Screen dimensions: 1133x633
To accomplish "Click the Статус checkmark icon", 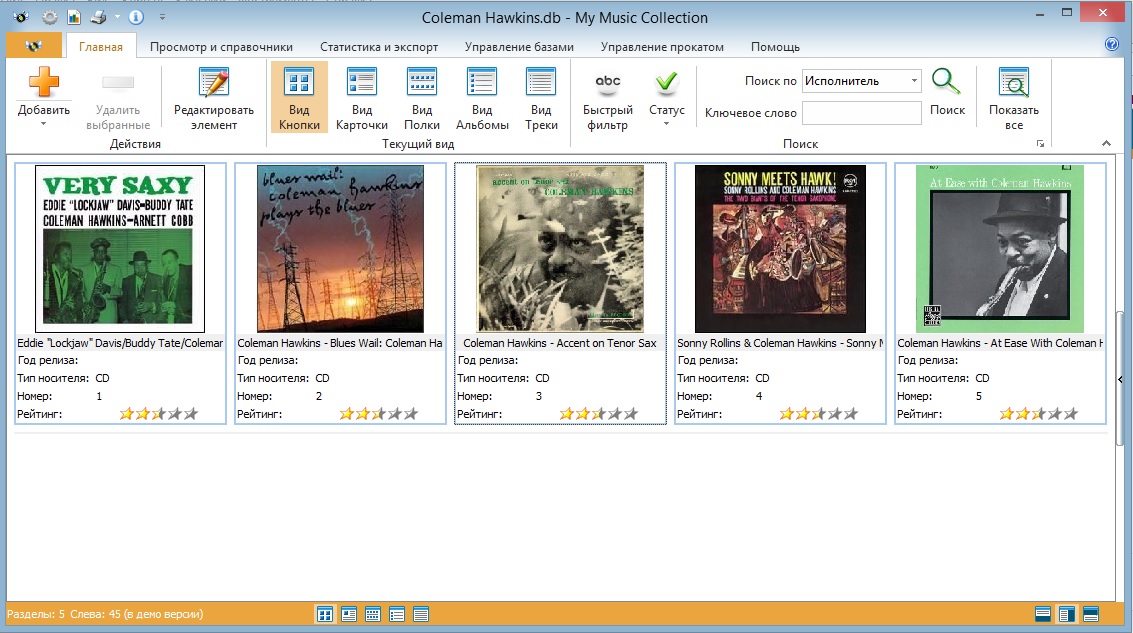I will click(666, 83).
